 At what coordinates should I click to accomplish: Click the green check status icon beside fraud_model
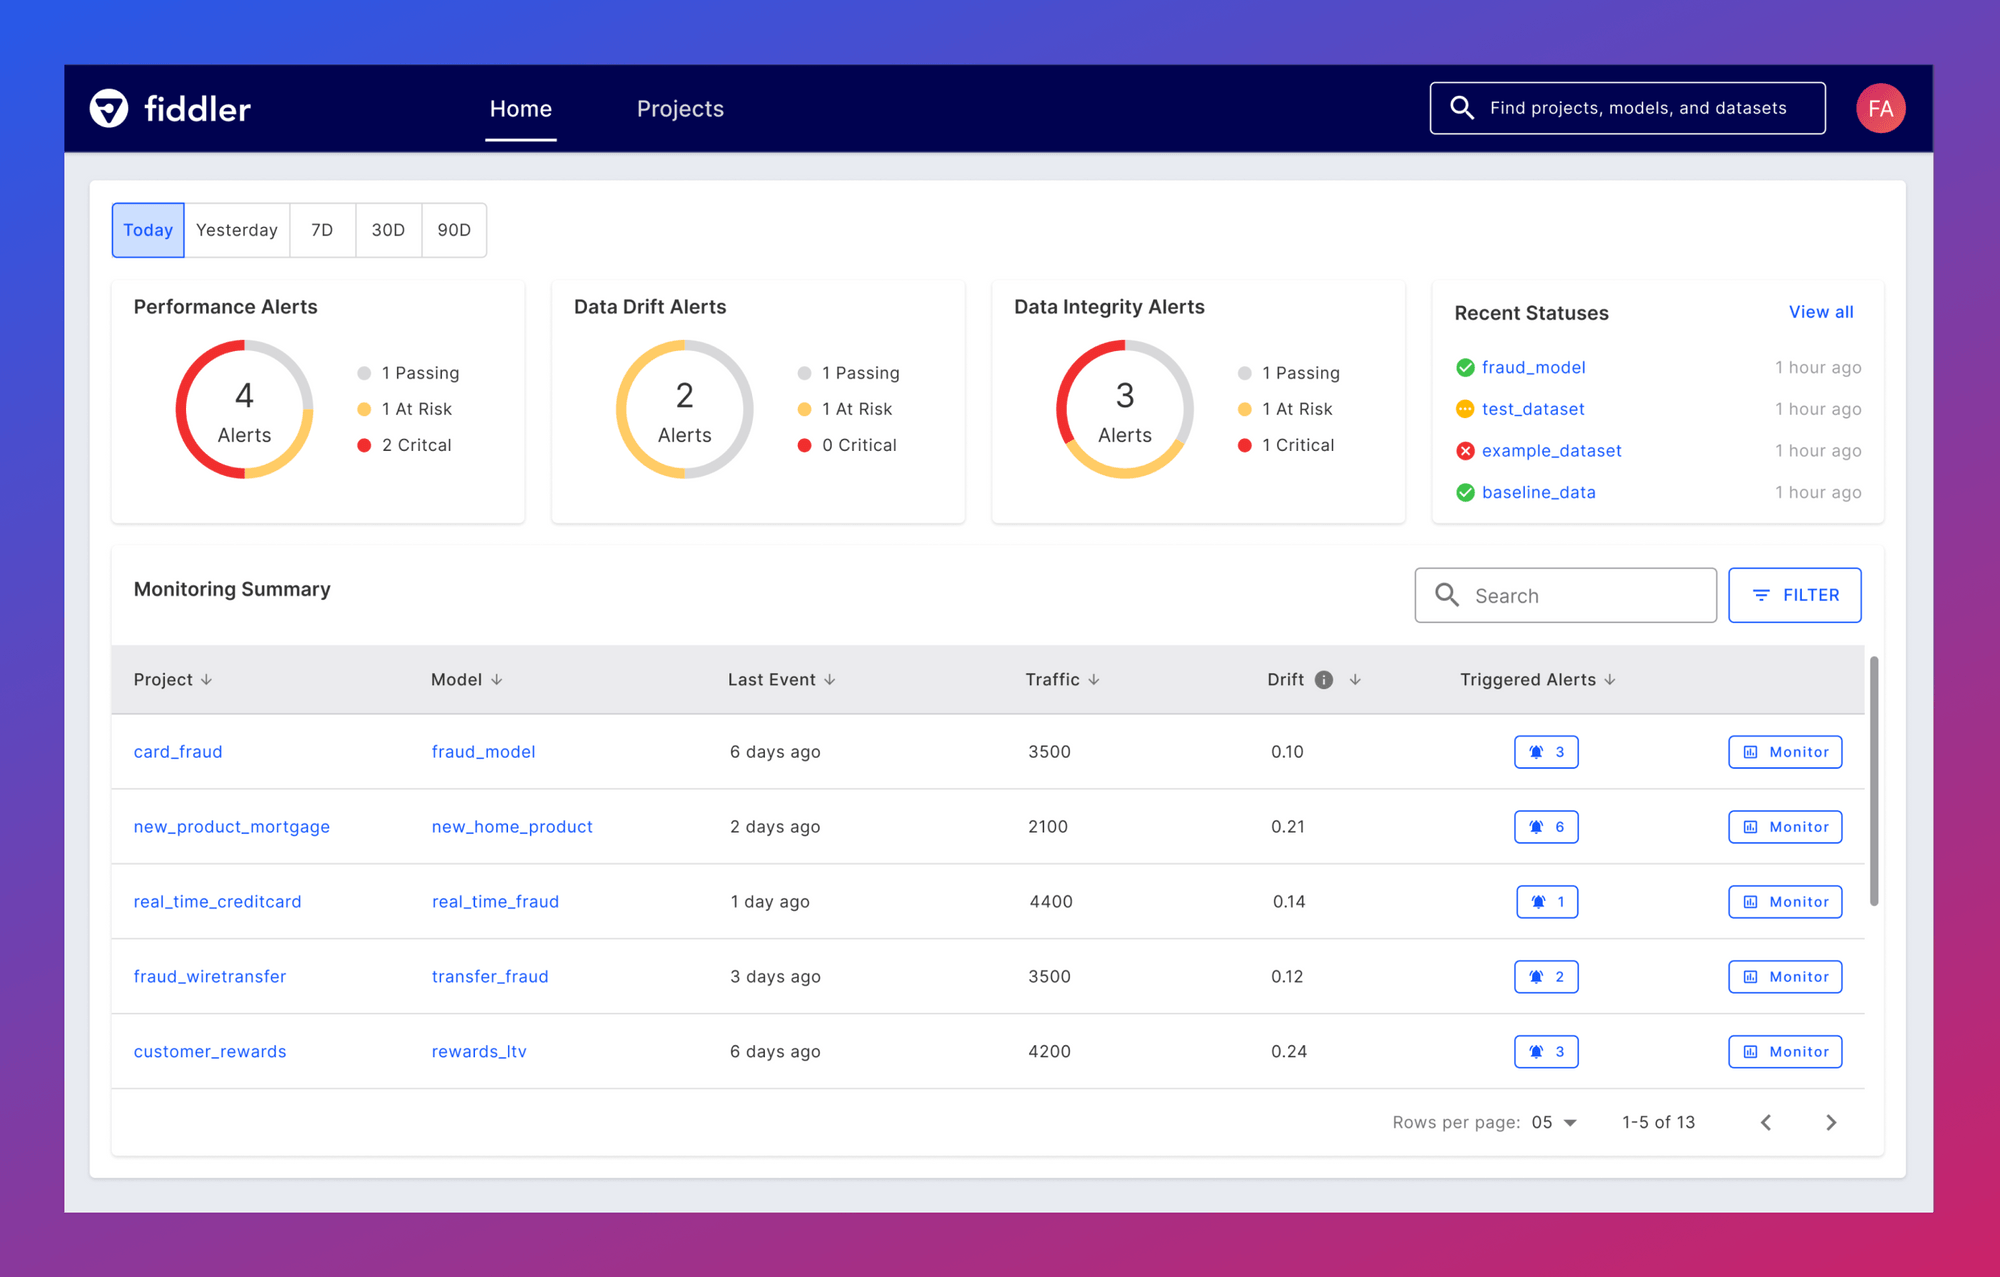coord(1465,367)
